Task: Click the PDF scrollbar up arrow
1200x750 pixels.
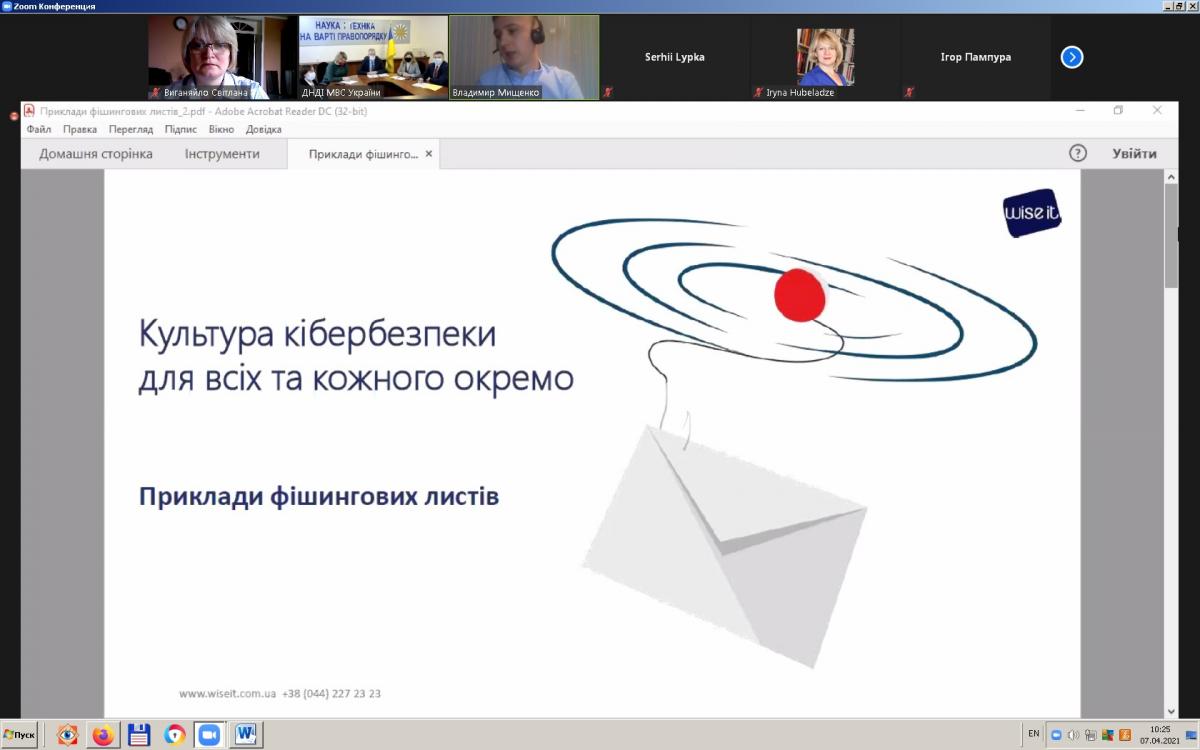Action: pyautogui.click(x=1171, y=177)
